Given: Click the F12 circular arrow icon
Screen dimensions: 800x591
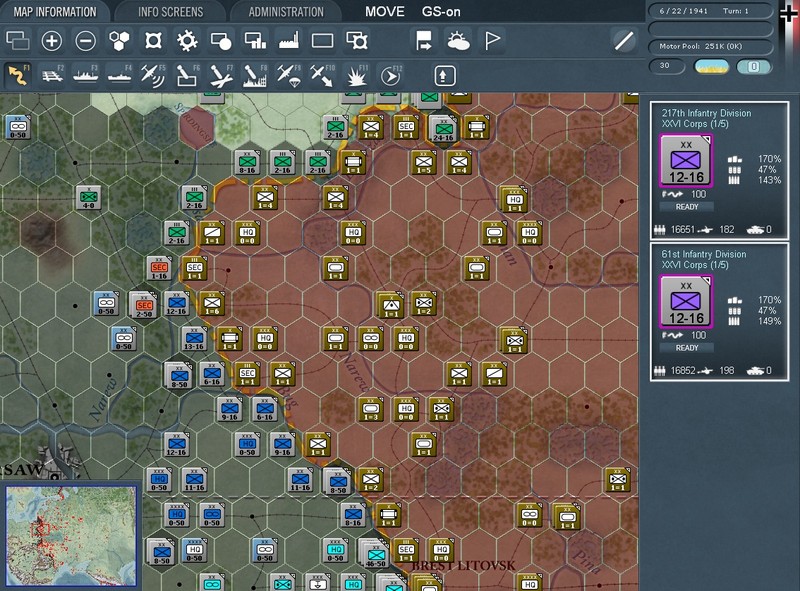Looking at the screenshot, I should click(x=390, y=76).
